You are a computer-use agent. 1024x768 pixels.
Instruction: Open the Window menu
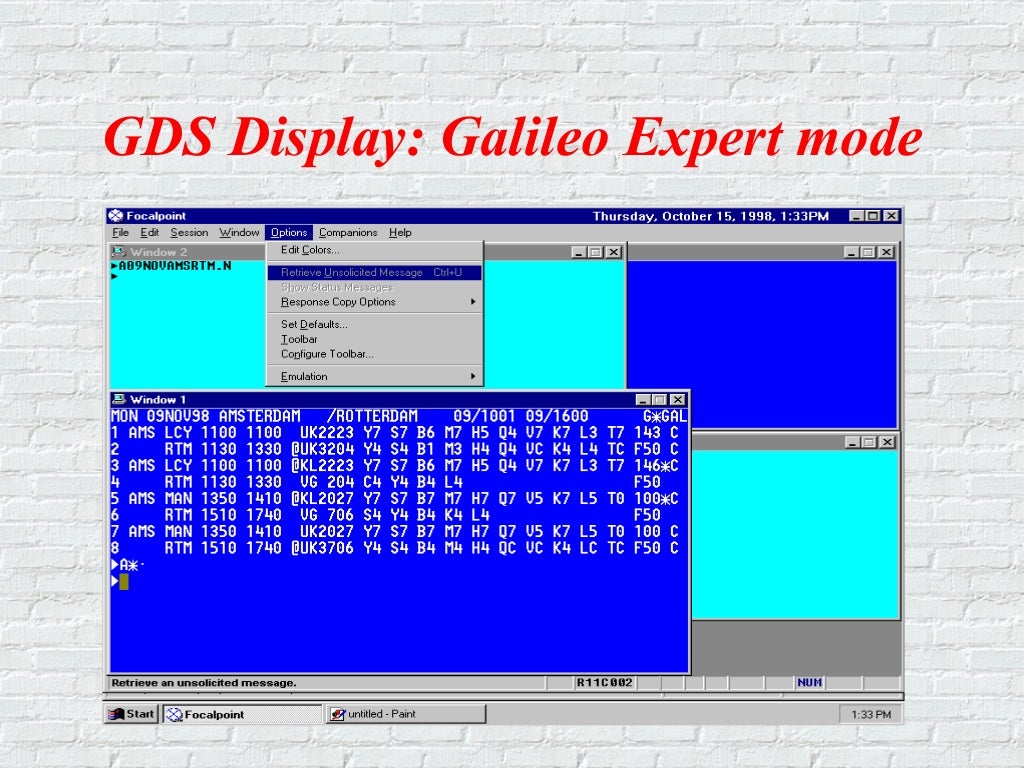click(239, 232)
